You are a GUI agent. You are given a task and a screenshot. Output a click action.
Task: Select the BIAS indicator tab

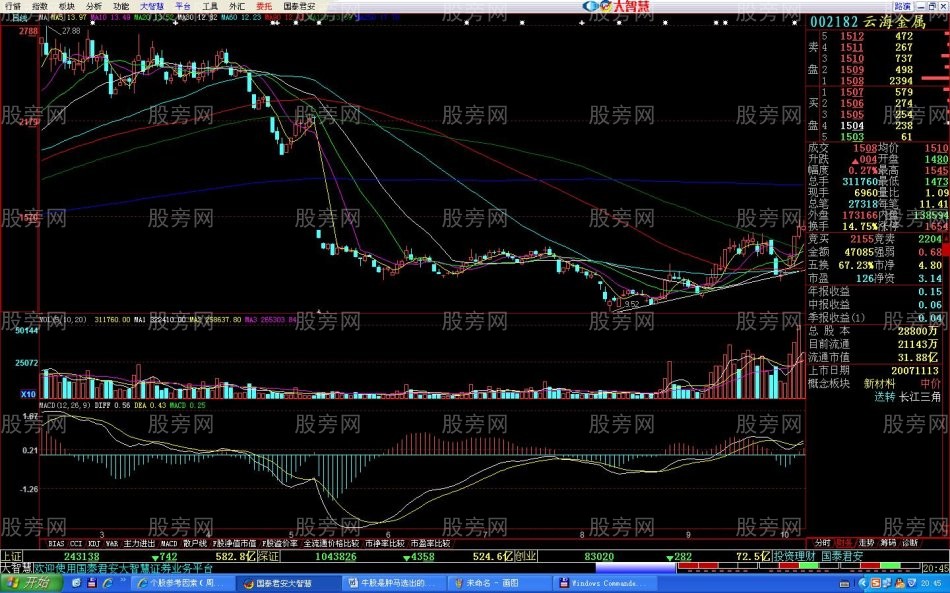click(x=56, y=543)
